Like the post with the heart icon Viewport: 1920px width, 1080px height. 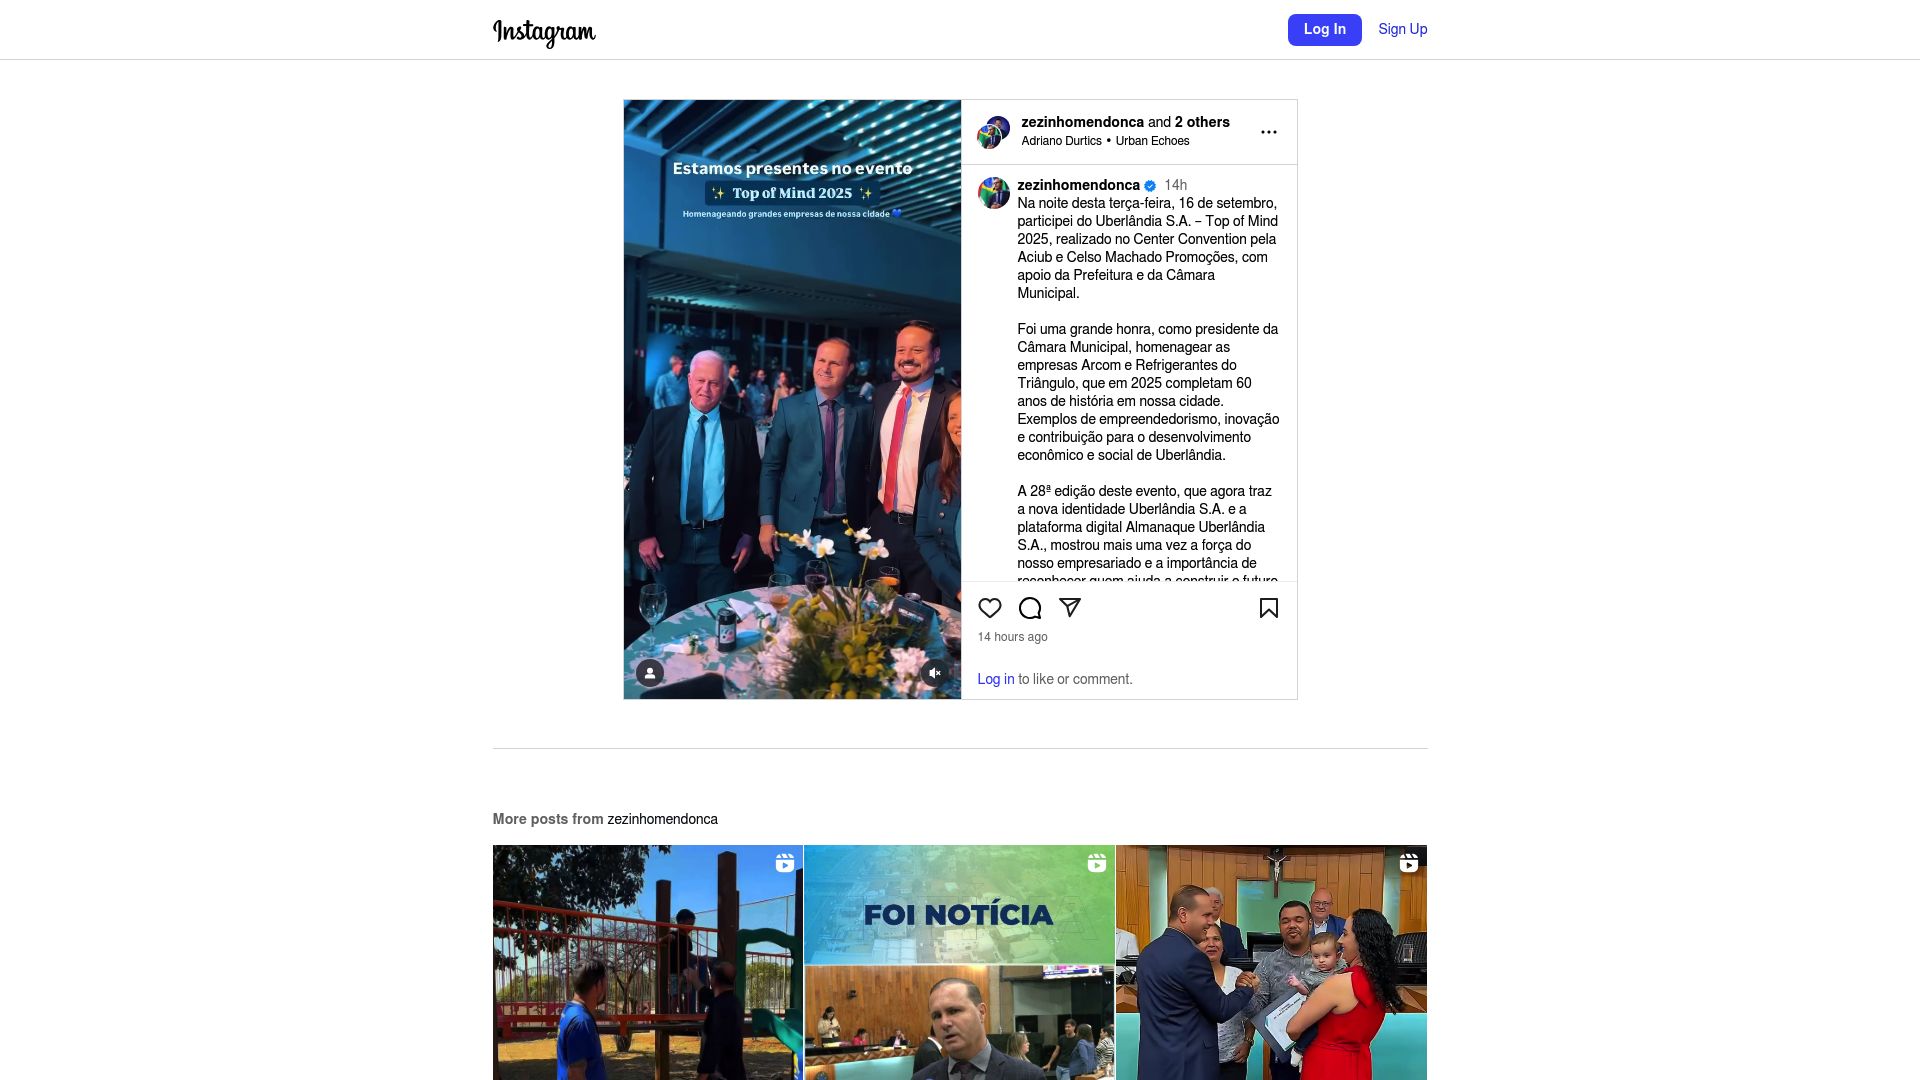[989, 608]
